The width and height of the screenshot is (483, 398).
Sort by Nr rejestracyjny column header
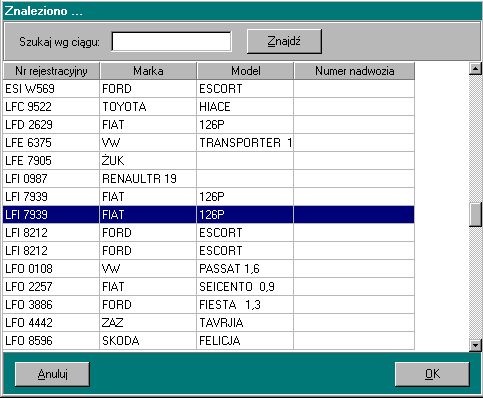click(51, 71)
